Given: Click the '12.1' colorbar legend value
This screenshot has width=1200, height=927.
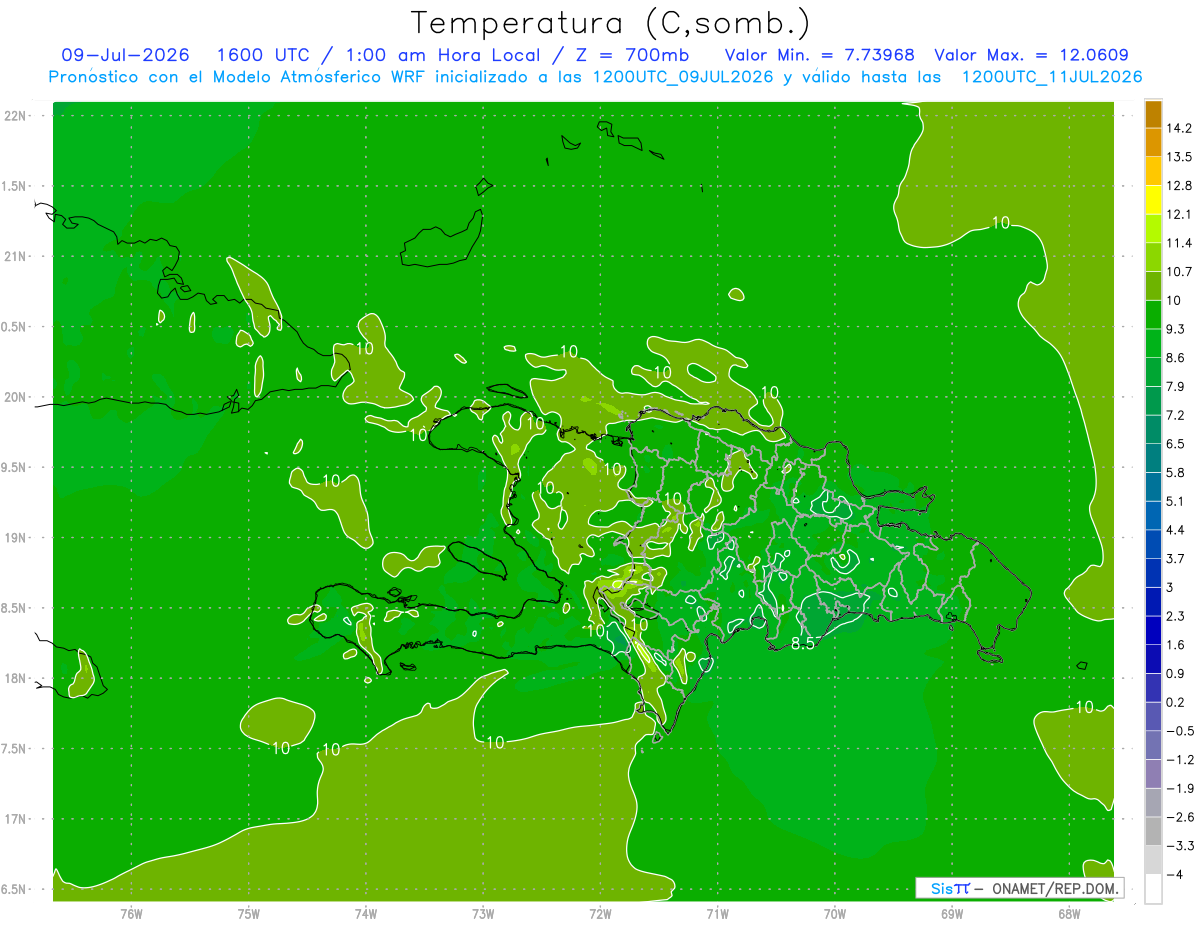Looking at the screenshot, I should 1179,214.
